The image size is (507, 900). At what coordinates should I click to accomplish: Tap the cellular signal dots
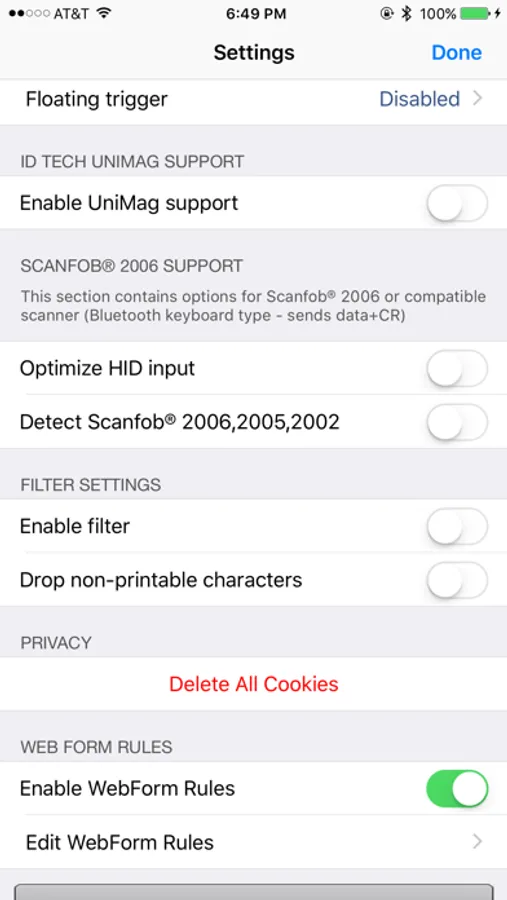(x=29, y=13)
